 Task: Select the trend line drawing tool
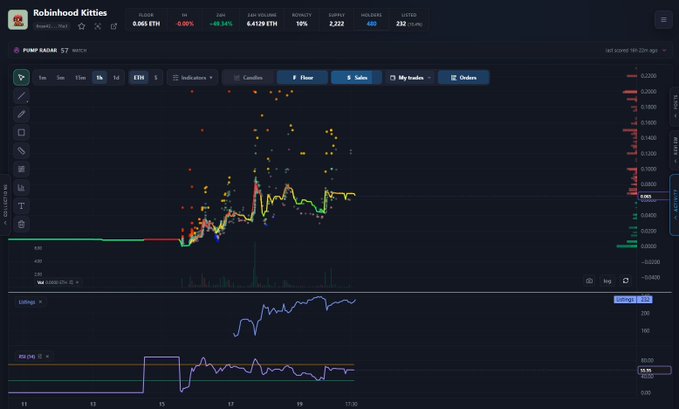click(x=21, y=96)
